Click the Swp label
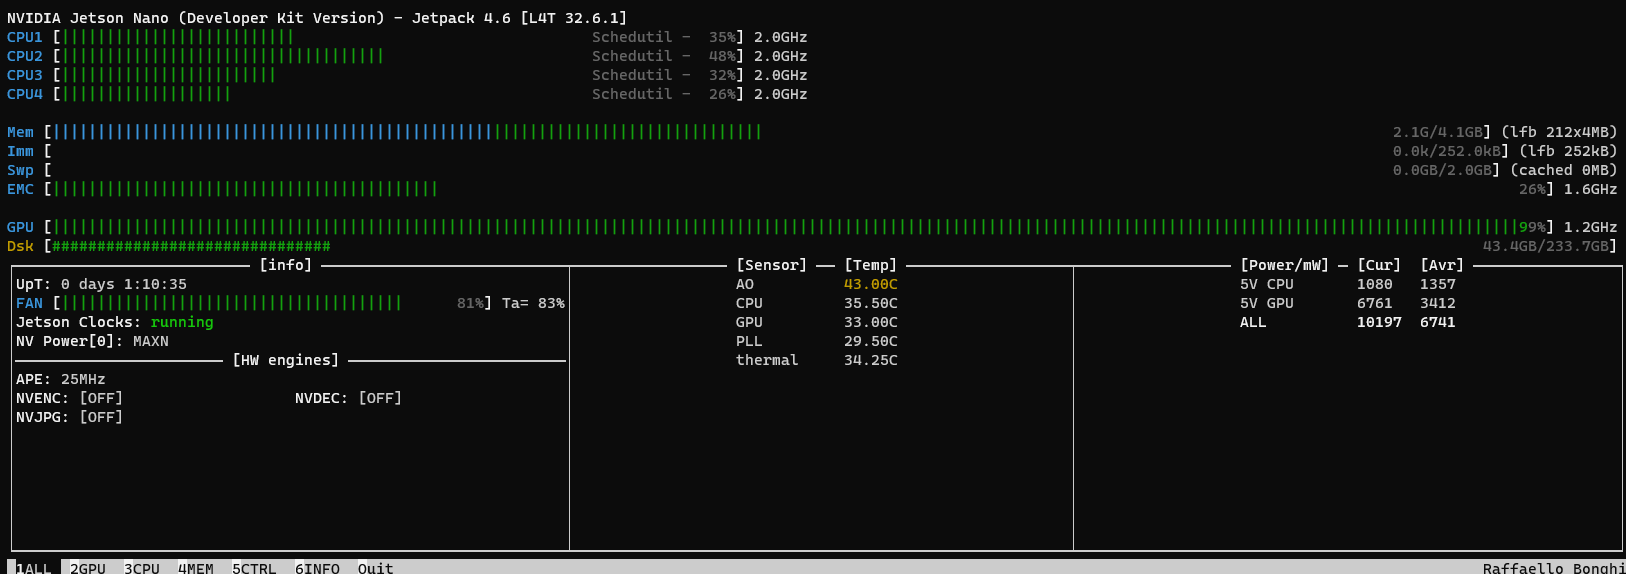This screenshot has height=574, width=1626. click(20, 170)
